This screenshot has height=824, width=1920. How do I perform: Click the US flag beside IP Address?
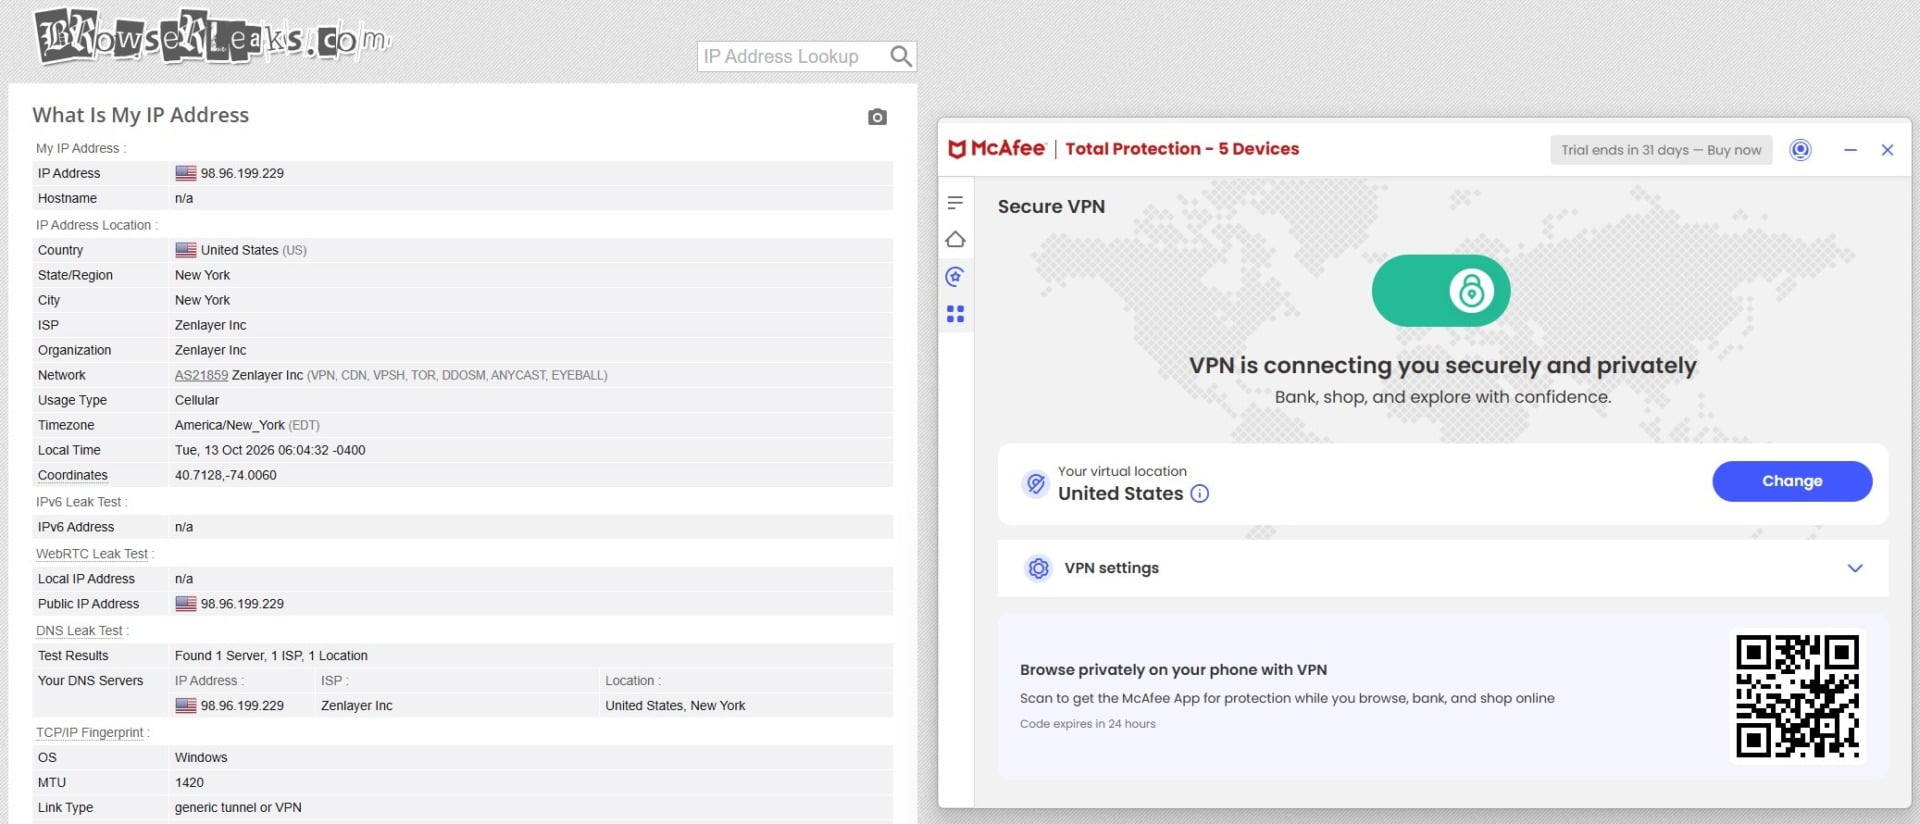pos(186,173)
